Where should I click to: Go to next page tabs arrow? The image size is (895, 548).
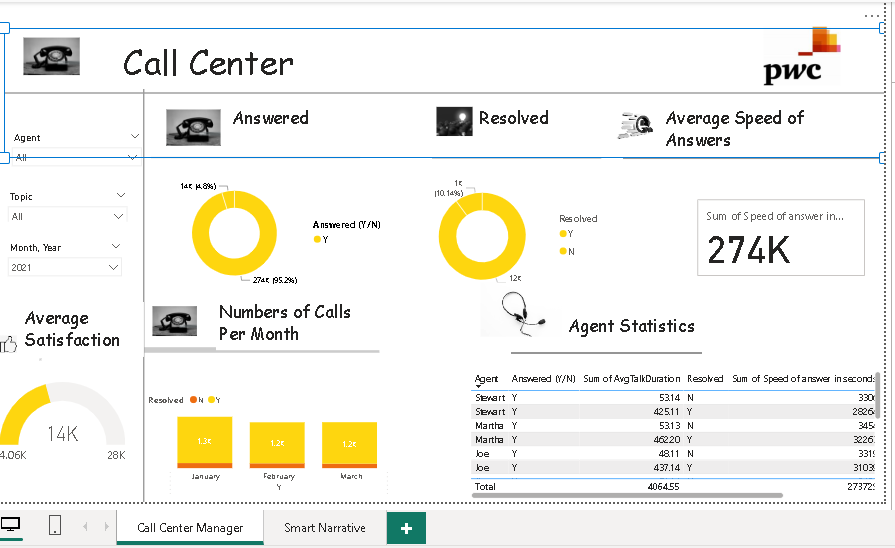[106, 526]
